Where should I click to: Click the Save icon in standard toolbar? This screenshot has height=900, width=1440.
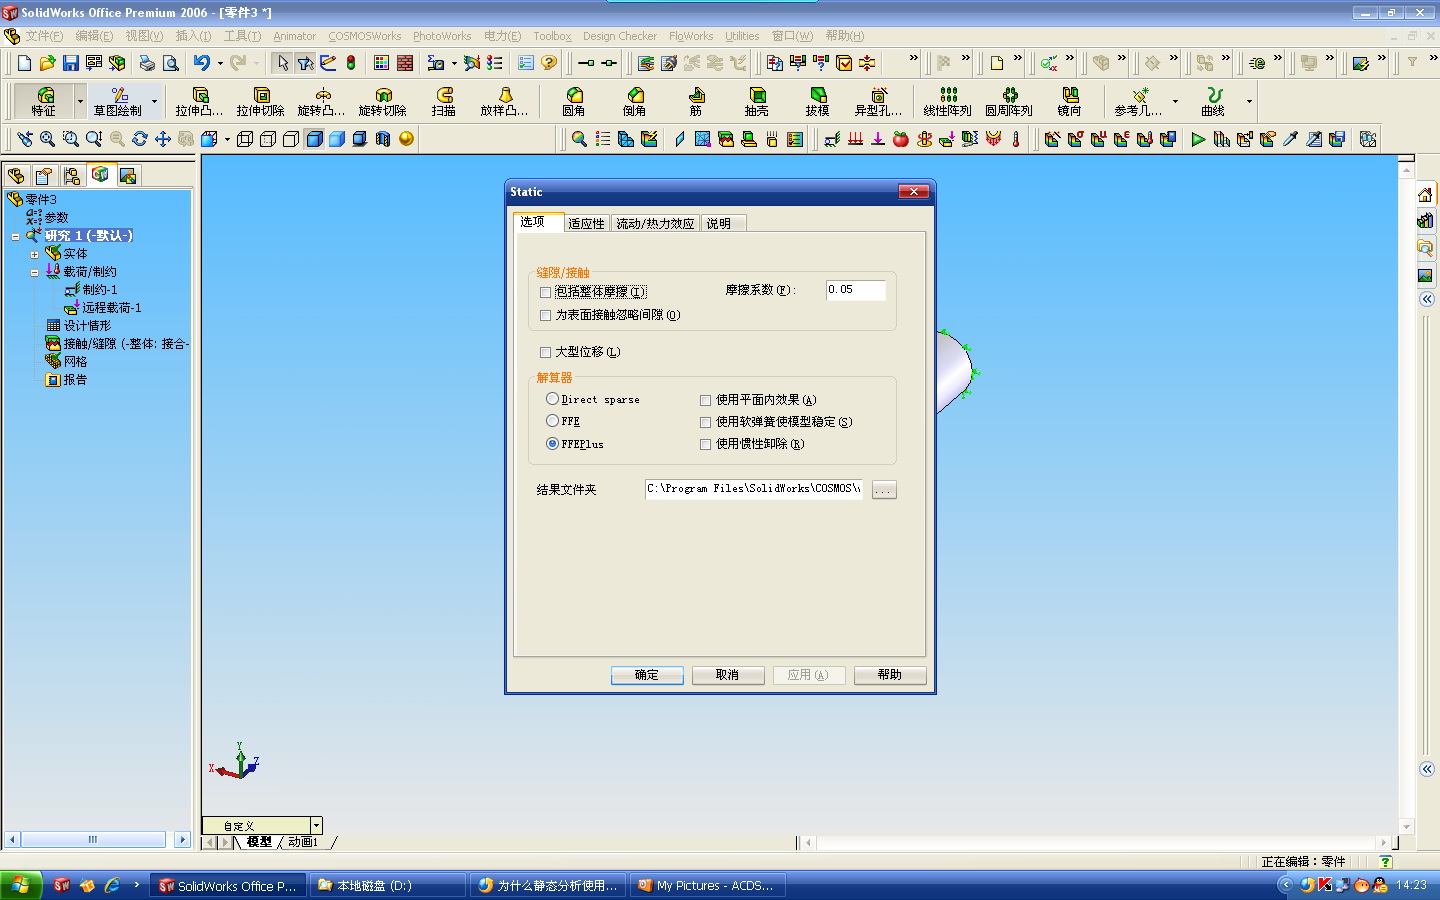[71, 63]
